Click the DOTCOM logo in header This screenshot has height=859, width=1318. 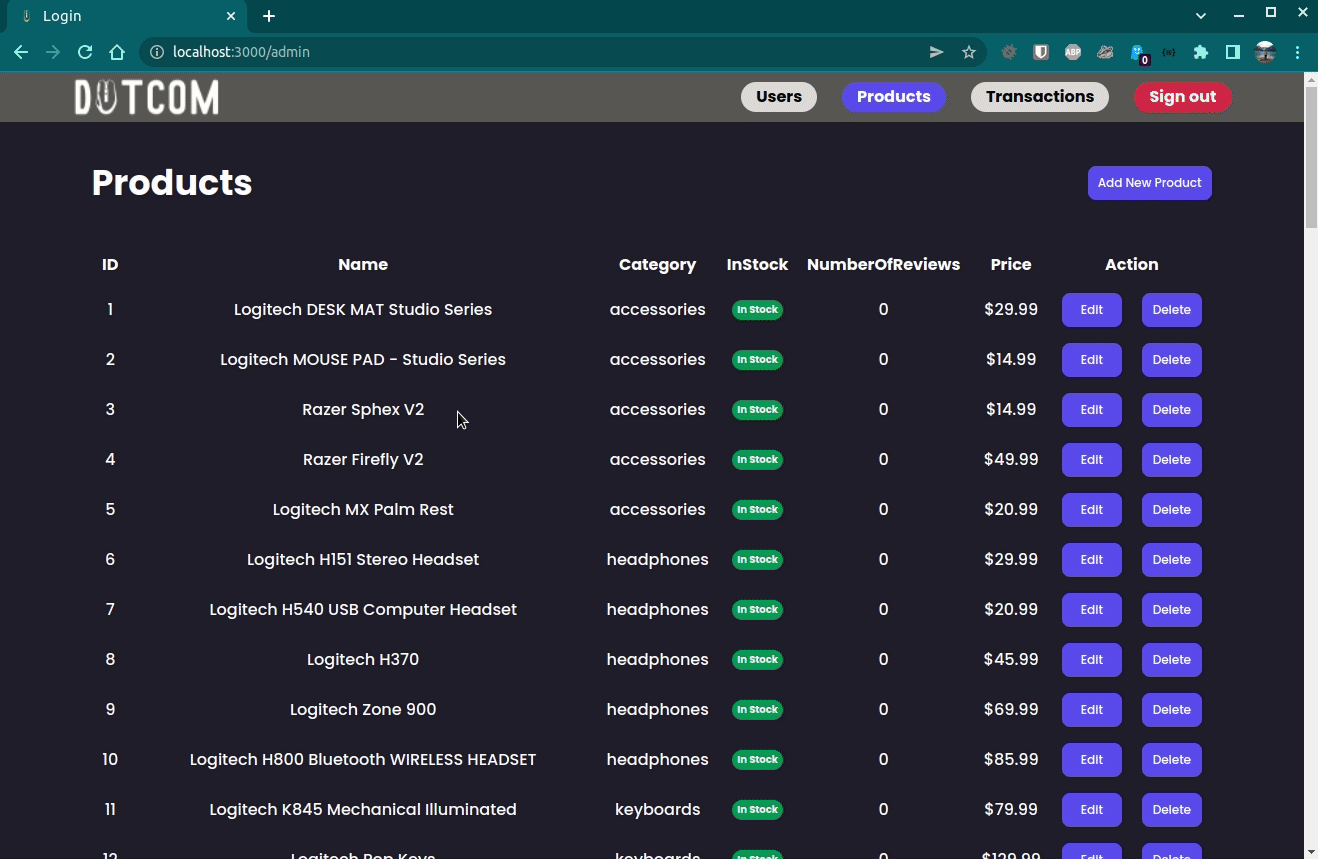tap(147, 97)
